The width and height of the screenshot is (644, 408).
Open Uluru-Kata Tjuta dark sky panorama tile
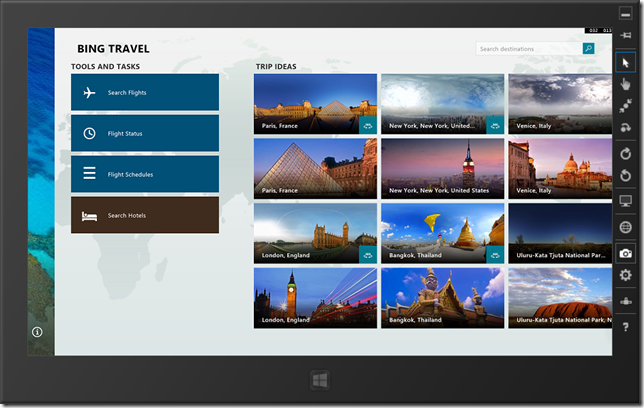(x=560, y=233)
